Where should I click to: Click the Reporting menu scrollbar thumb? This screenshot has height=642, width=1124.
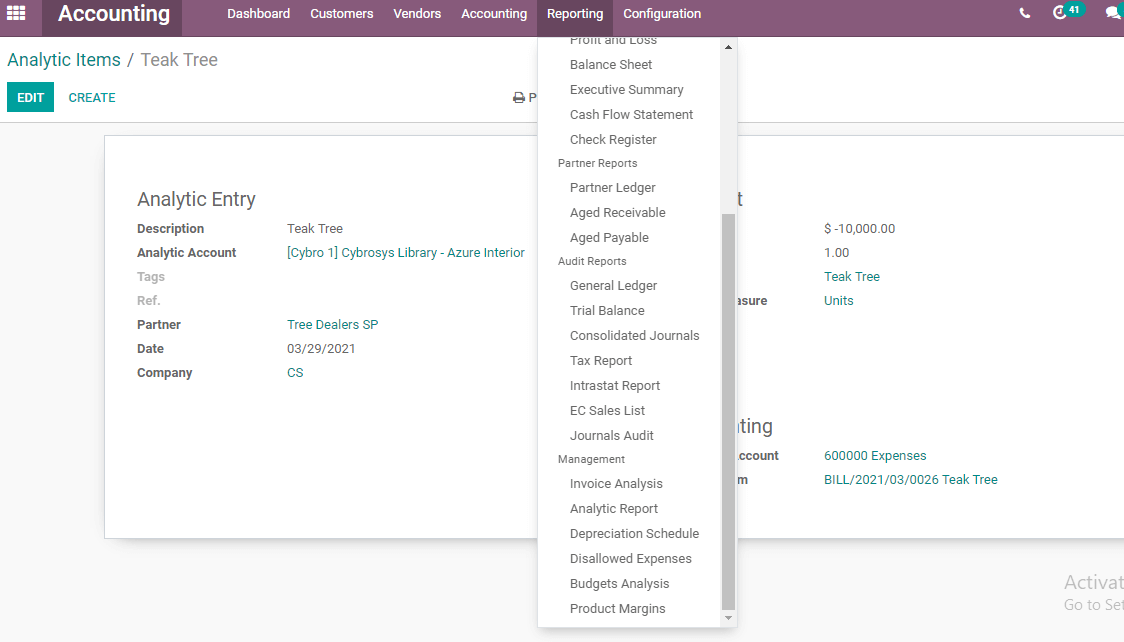[x=728, y=411]
